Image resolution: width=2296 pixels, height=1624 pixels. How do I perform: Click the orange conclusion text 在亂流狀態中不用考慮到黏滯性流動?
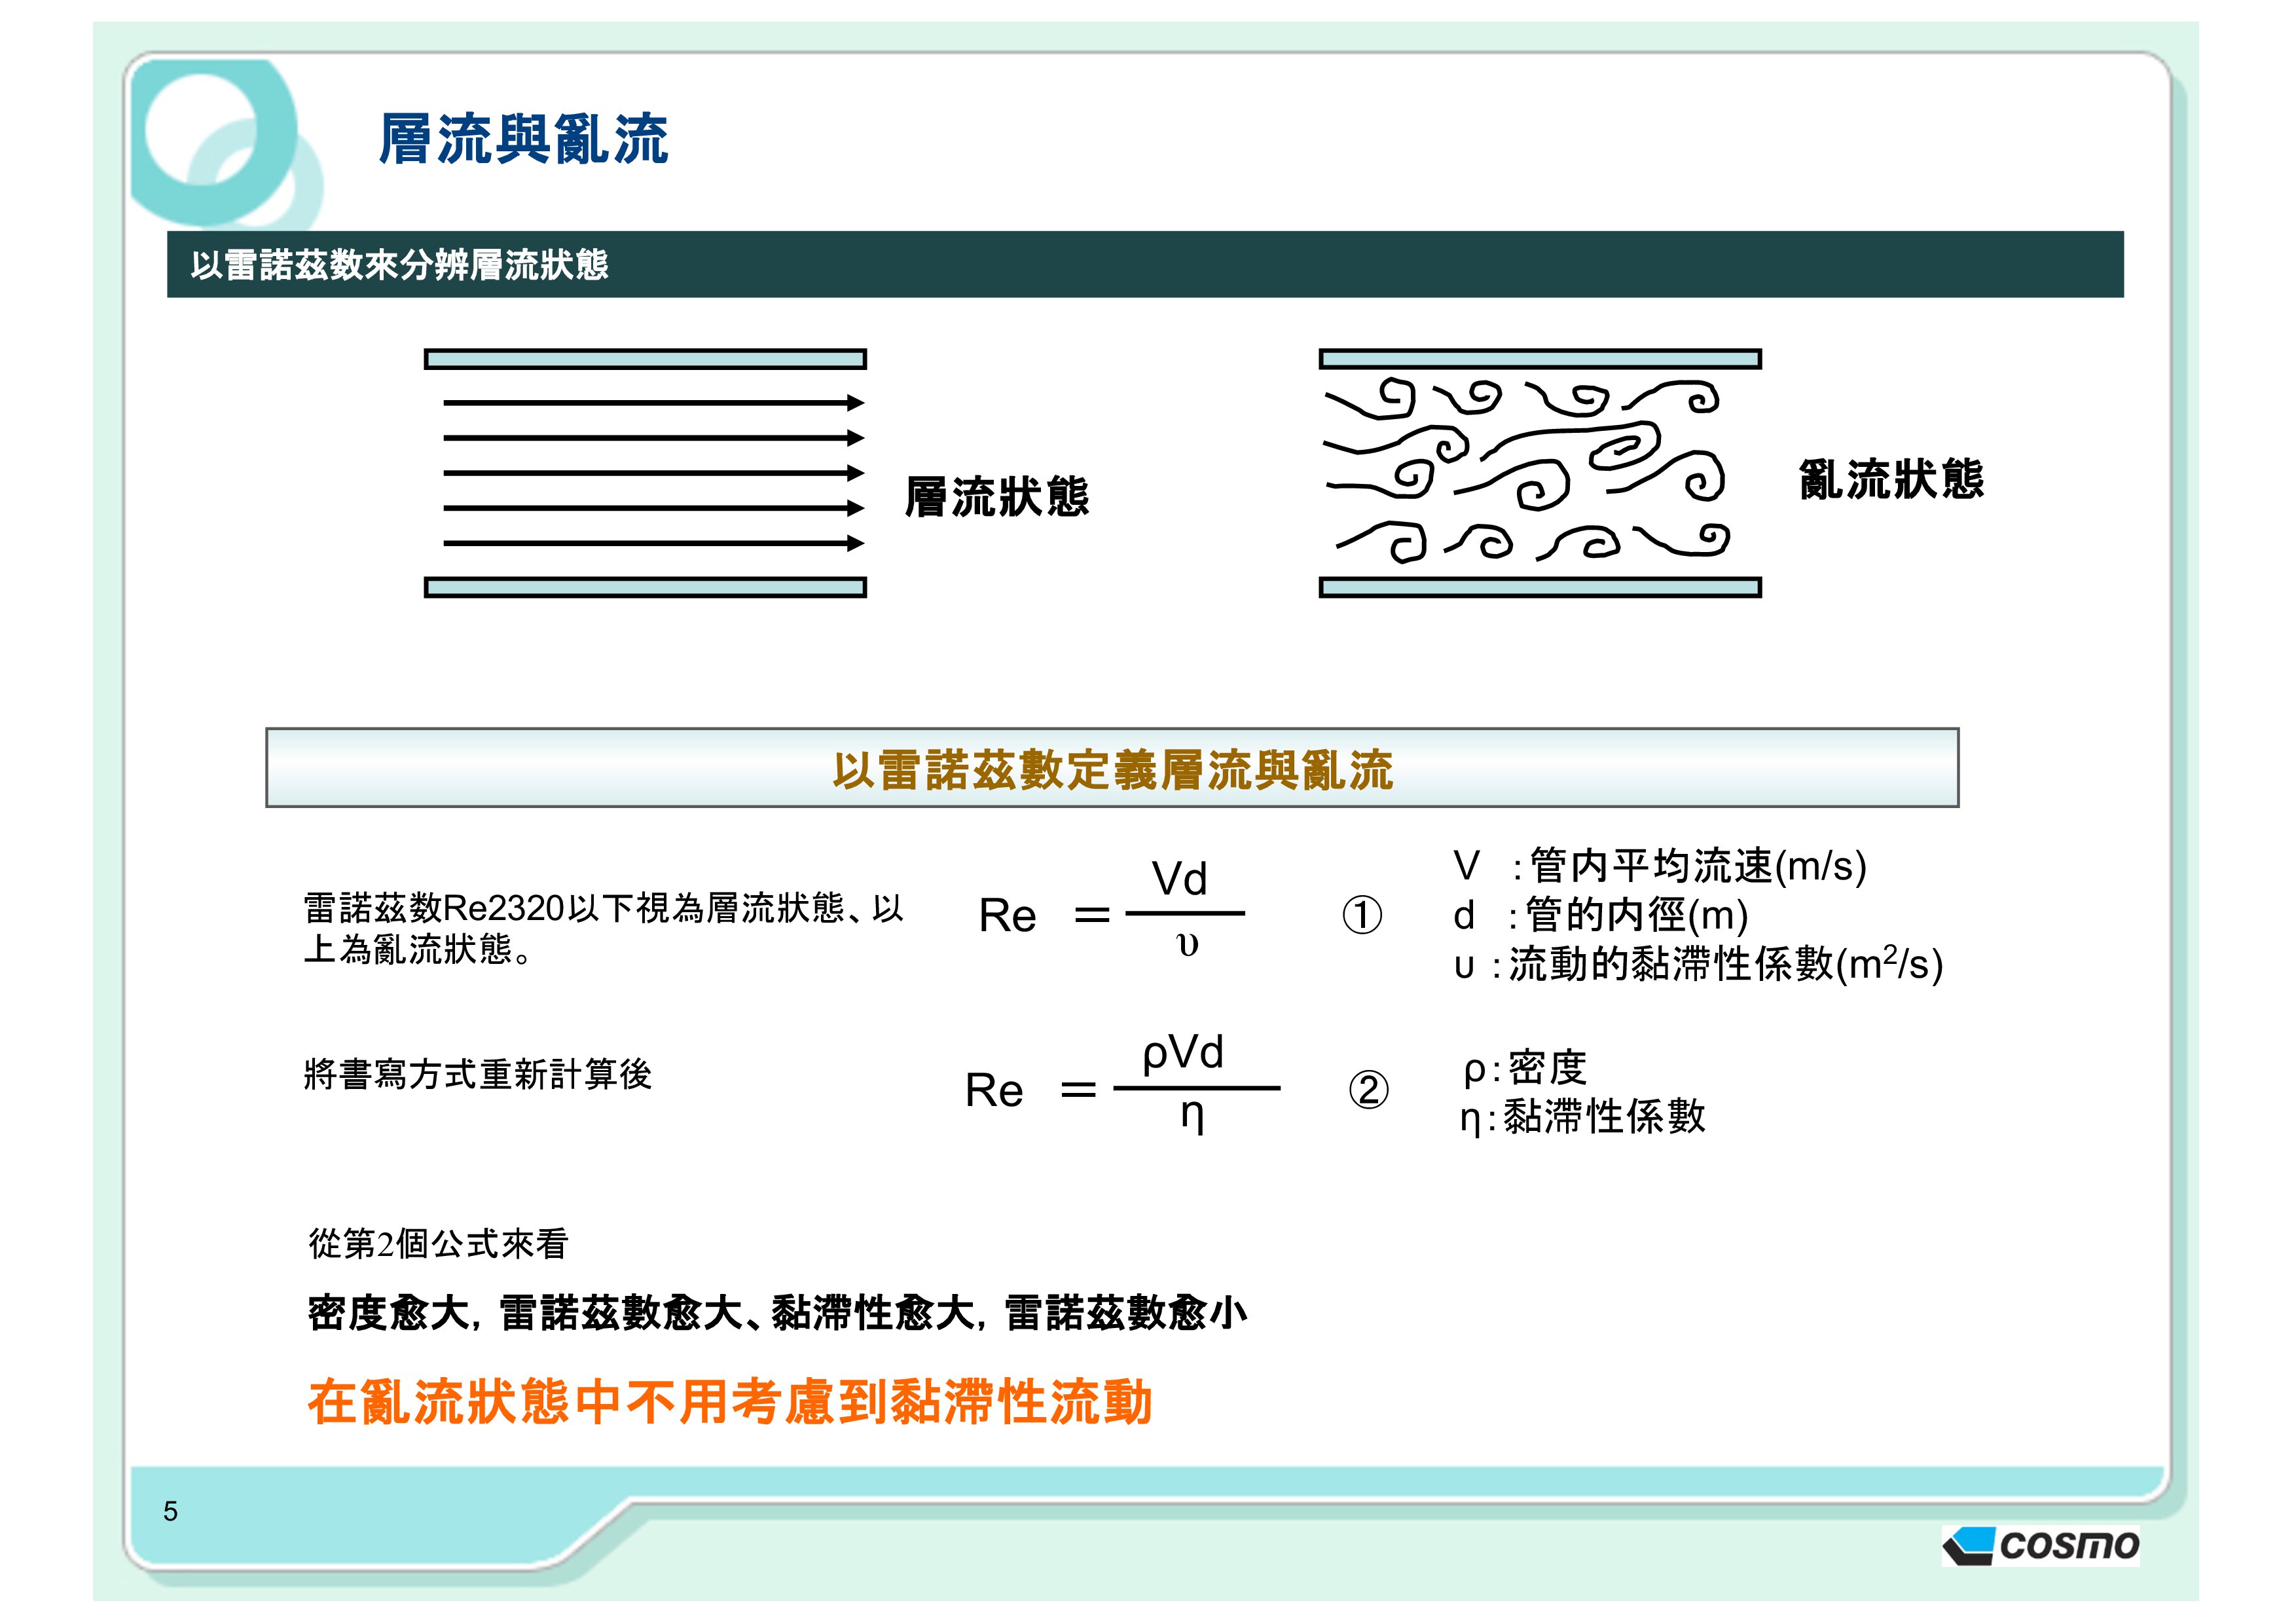click(x=730, y=1401)
